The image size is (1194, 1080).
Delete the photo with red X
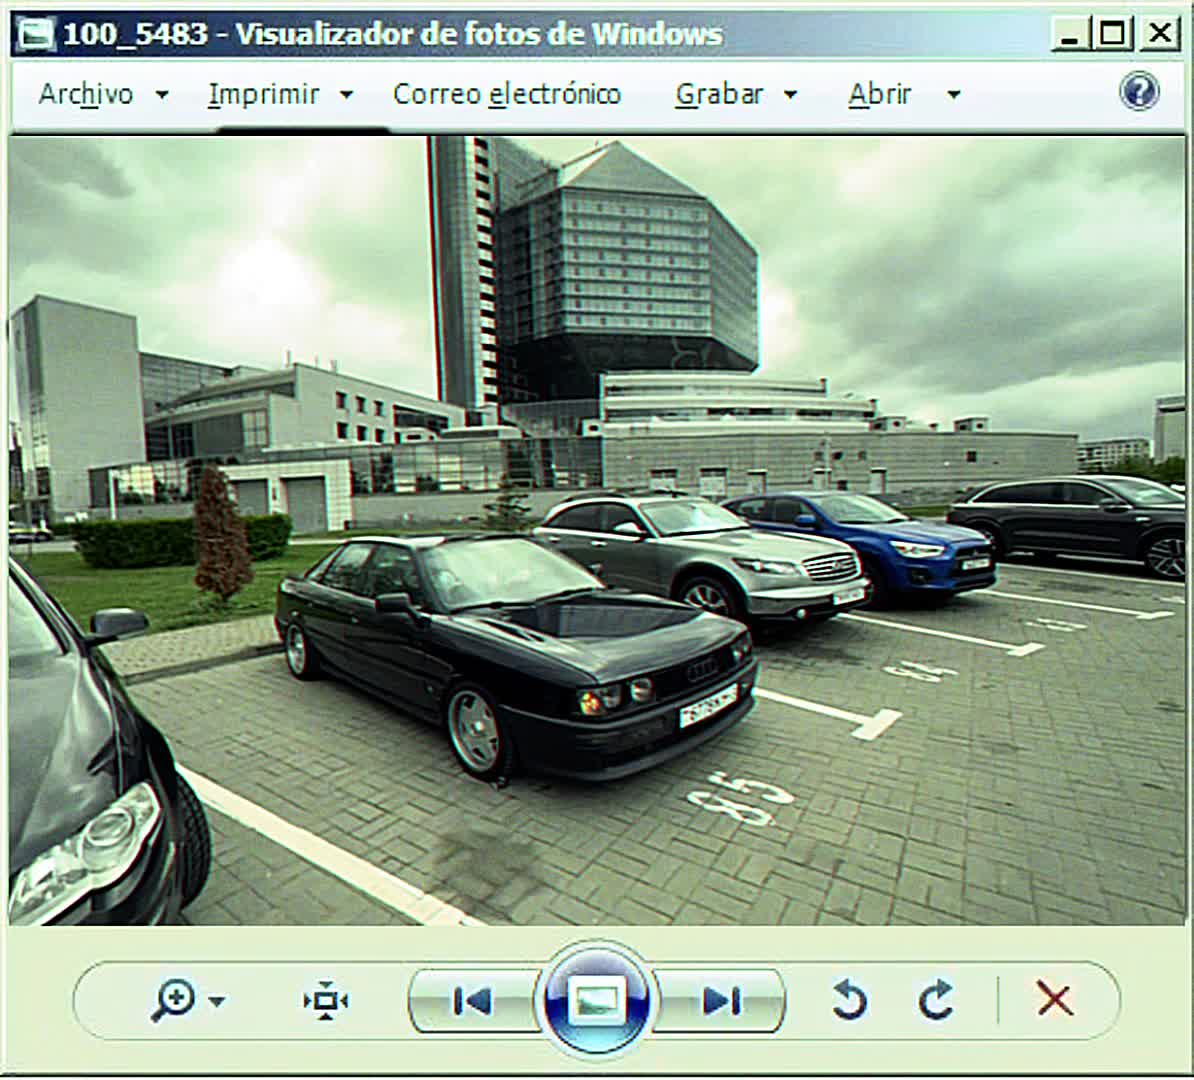point(1055,999)
